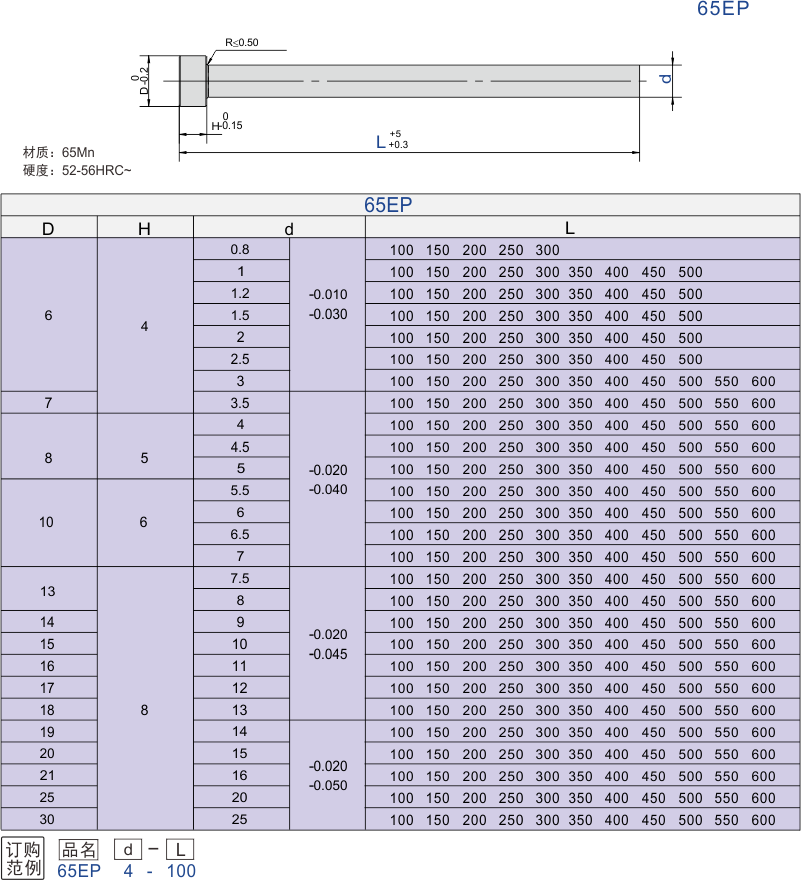Click the d value 3.5 cell

click(x=240, y=403)
